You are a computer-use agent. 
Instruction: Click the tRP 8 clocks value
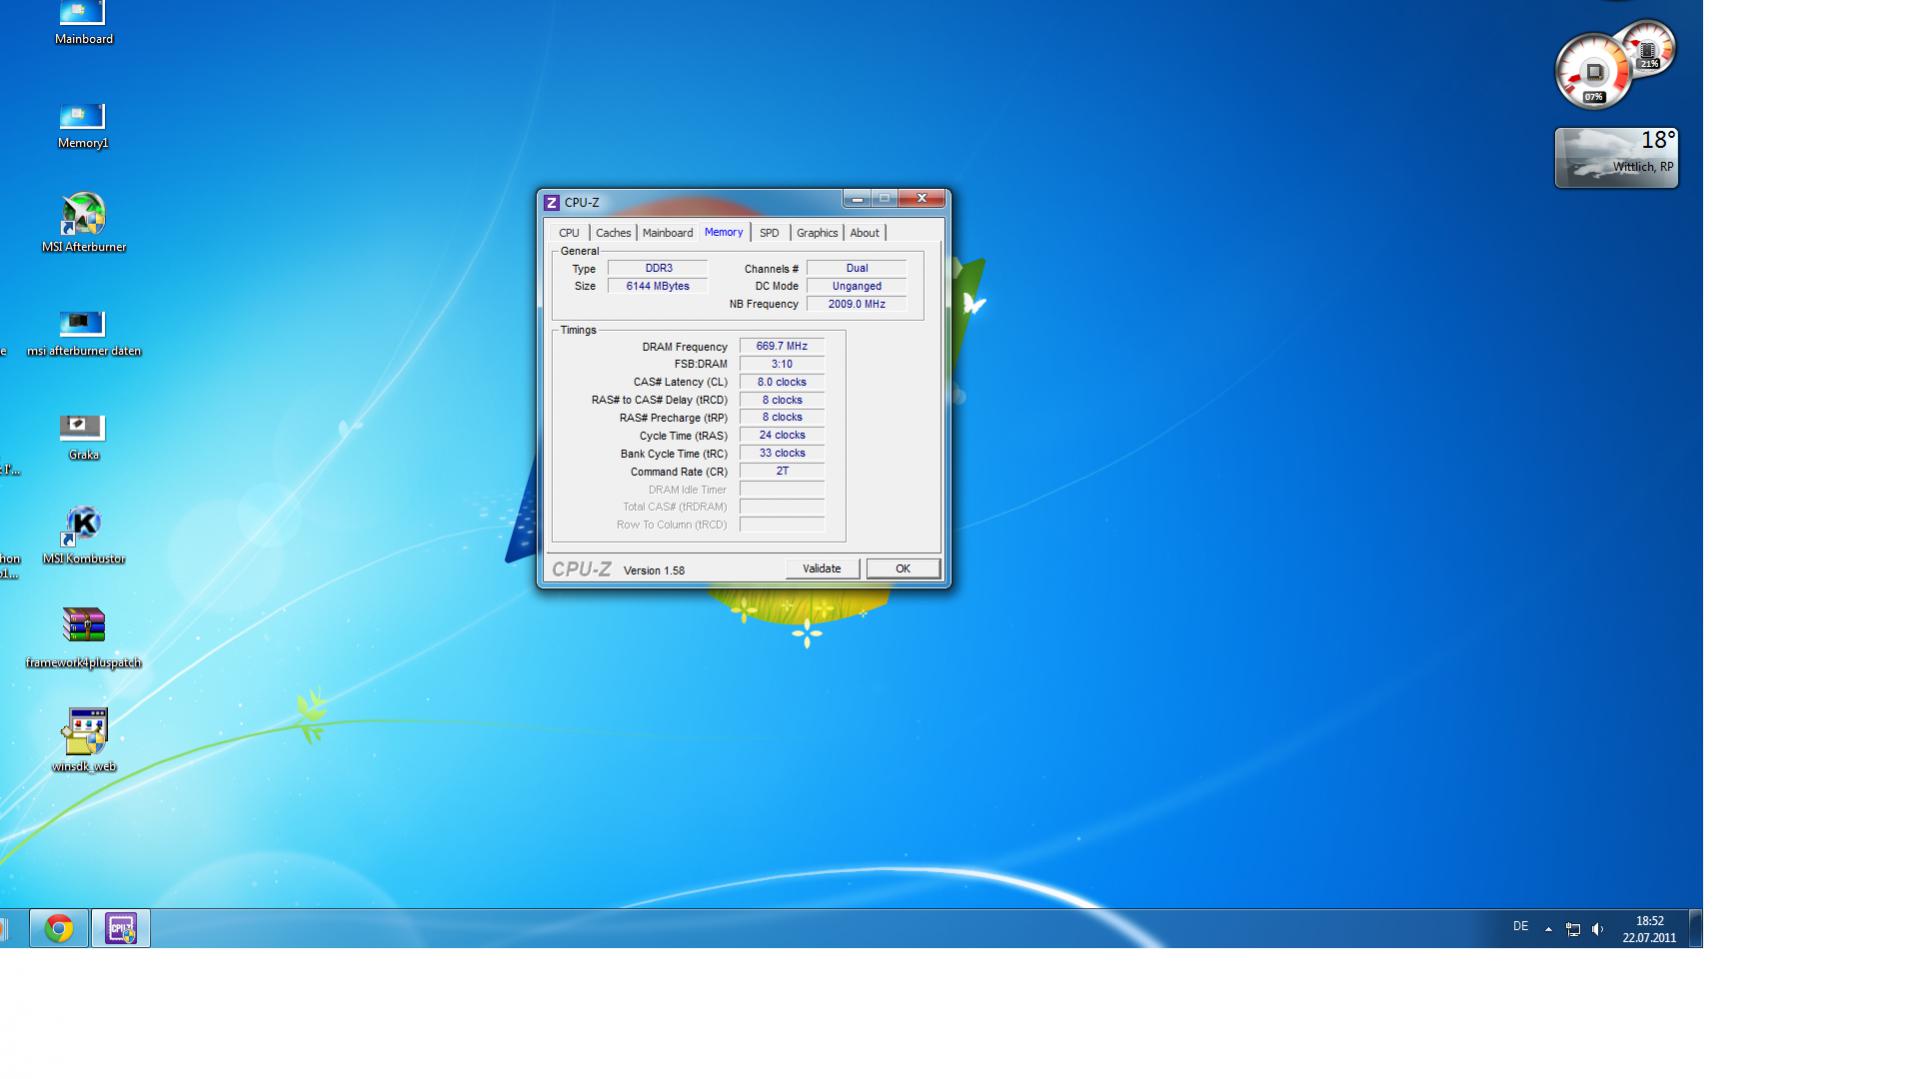[x=782, y=417]
